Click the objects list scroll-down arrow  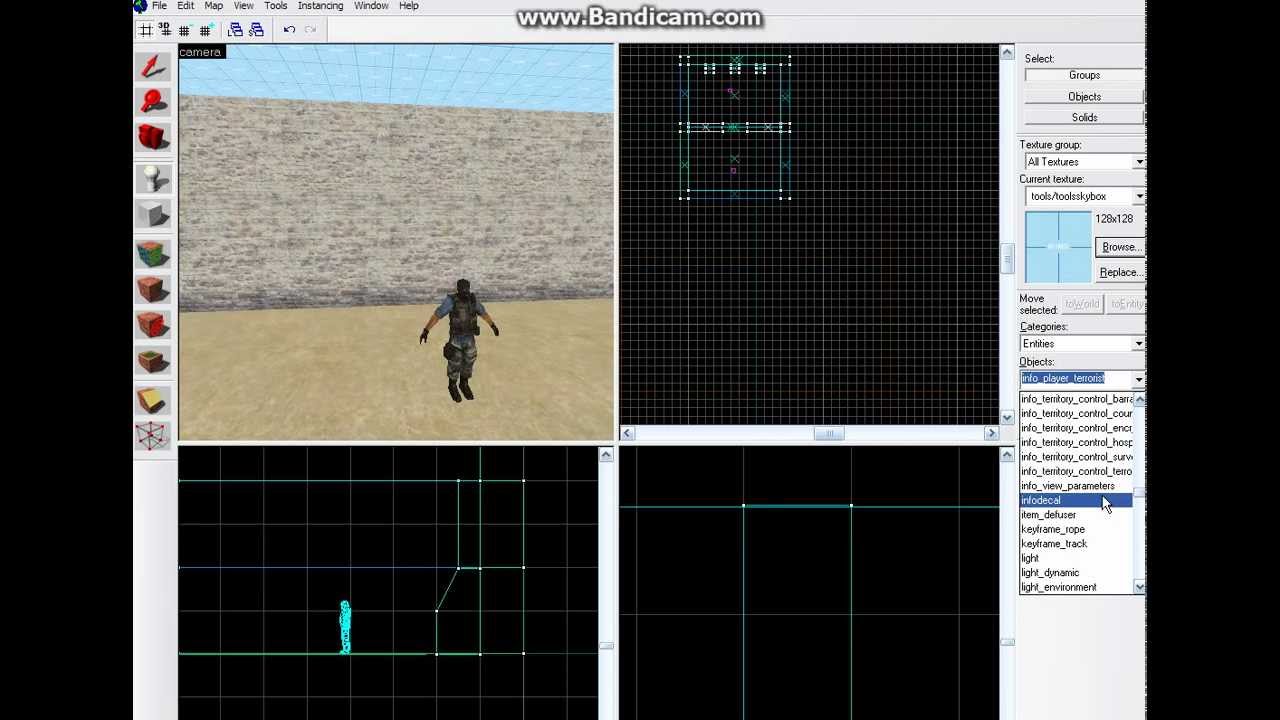(x=1139, y=588)
